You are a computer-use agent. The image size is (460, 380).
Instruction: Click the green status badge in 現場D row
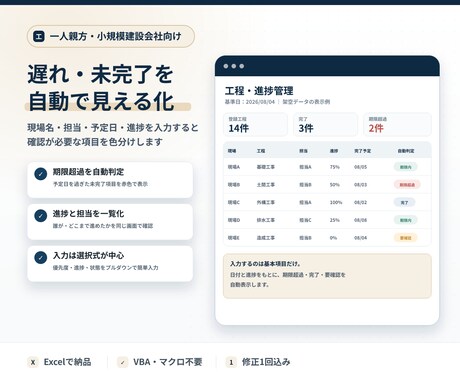pyautogui.click(x=405, y=220)
